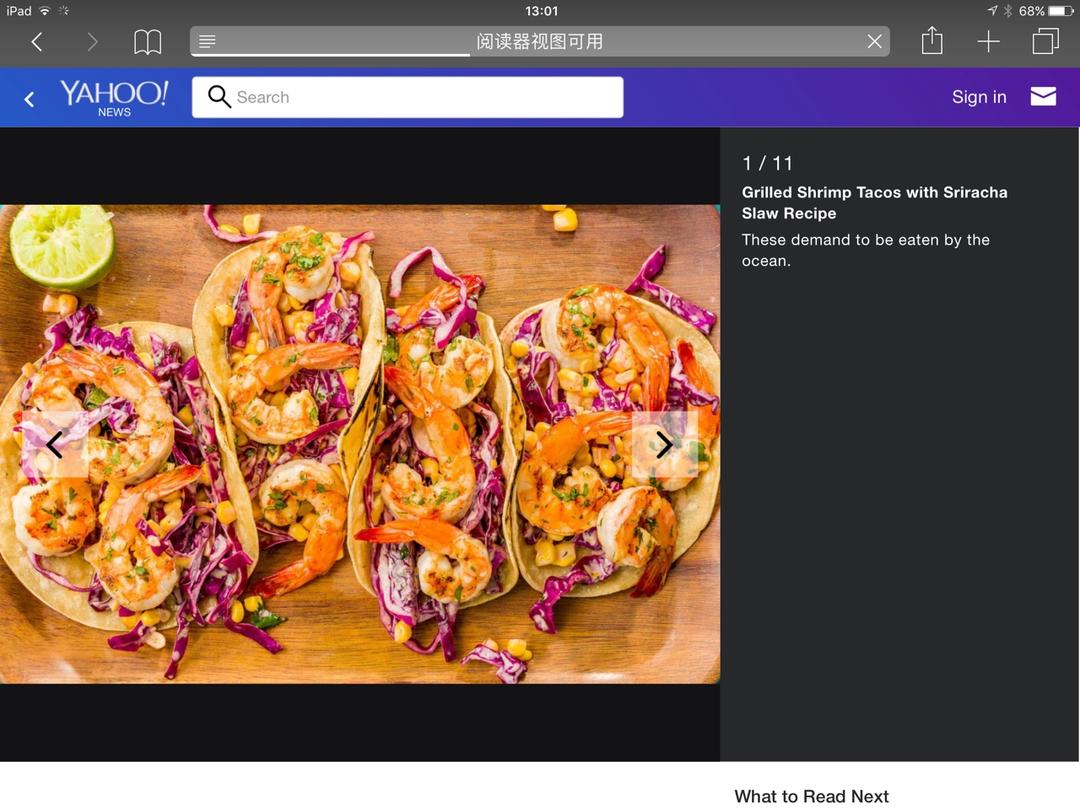
Task: Open the Safari share sheet icon
Action: (932, 41)
